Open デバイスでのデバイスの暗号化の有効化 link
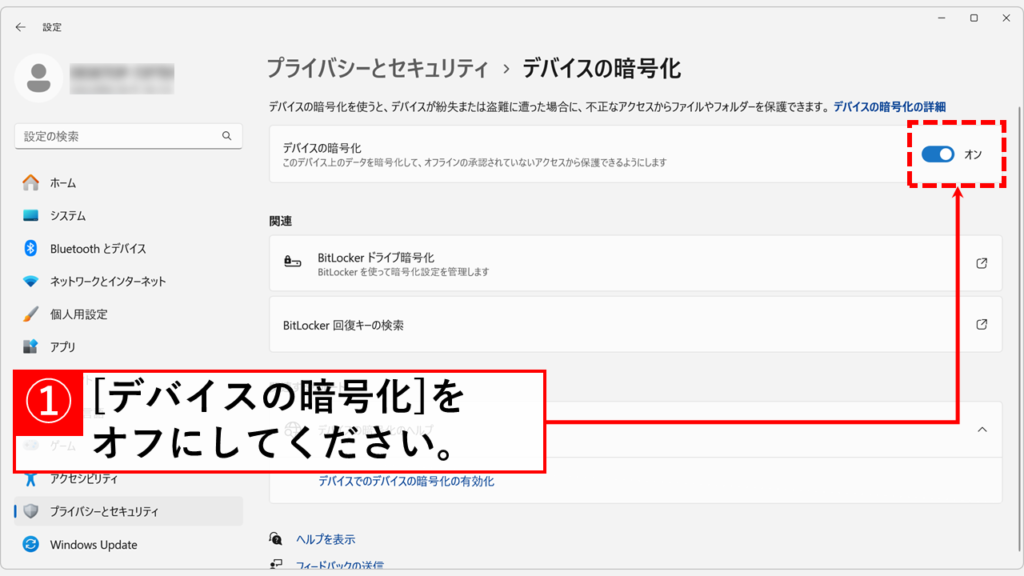This screenshot has height=576, width=1024. point(406,481)
